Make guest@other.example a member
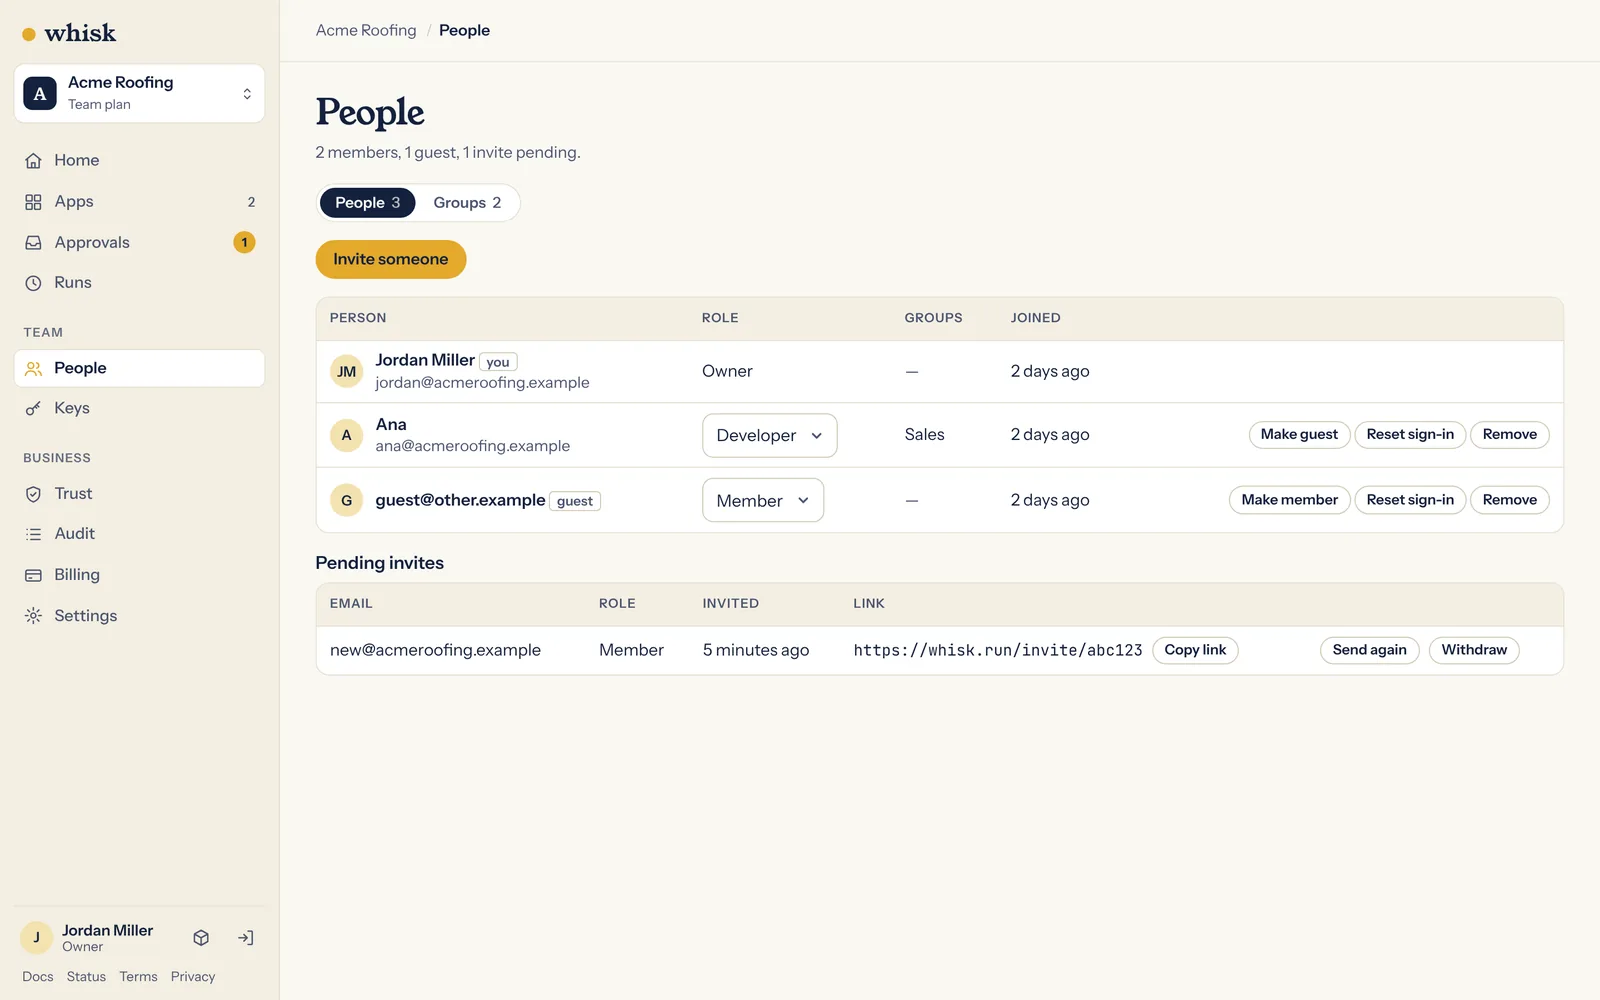 (x=1290, y=500)
